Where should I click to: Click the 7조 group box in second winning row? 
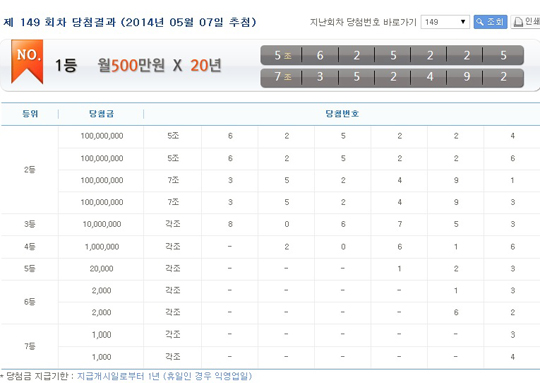282,76
